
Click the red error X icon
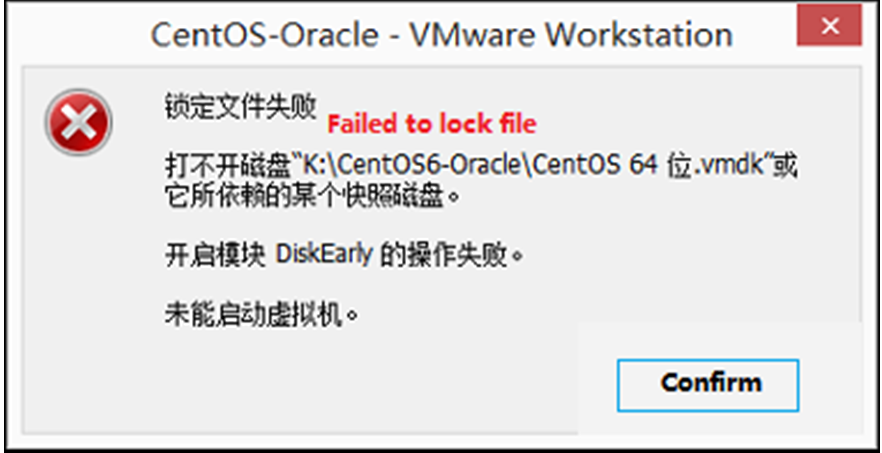(x=78, y=123)
